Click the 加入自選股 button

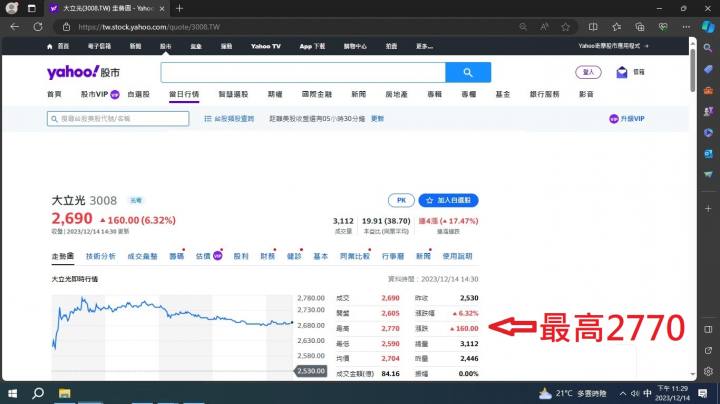[x=449, y=200]
